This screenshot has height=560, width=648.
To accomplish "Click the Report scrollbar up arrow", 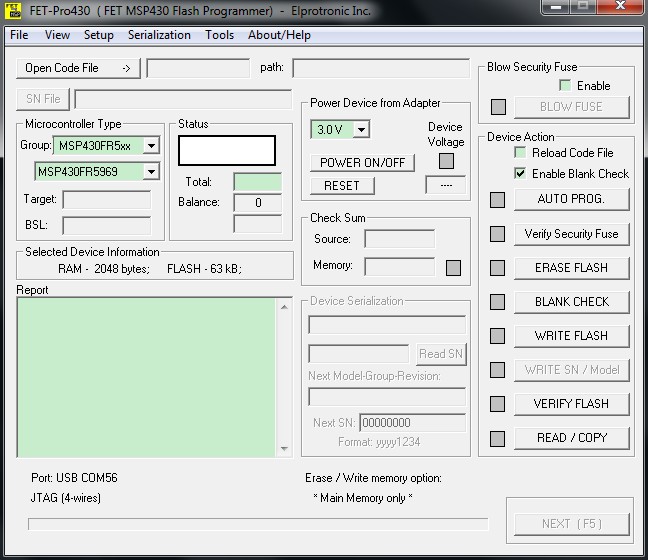I will coord(284,307).
